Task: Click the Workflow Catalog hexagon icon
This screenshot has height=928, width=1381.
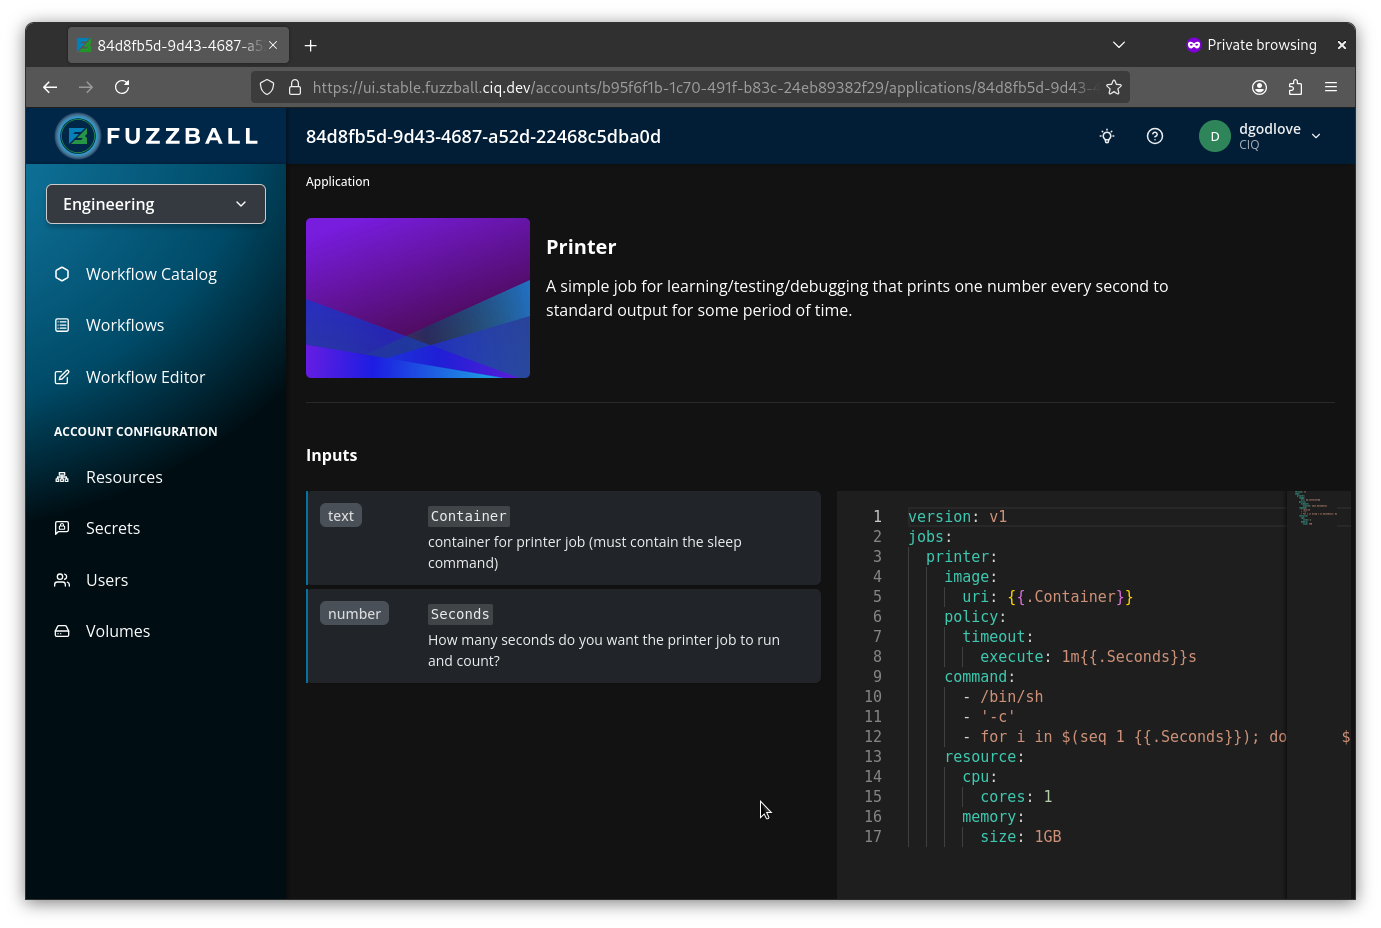Action: 62,274
